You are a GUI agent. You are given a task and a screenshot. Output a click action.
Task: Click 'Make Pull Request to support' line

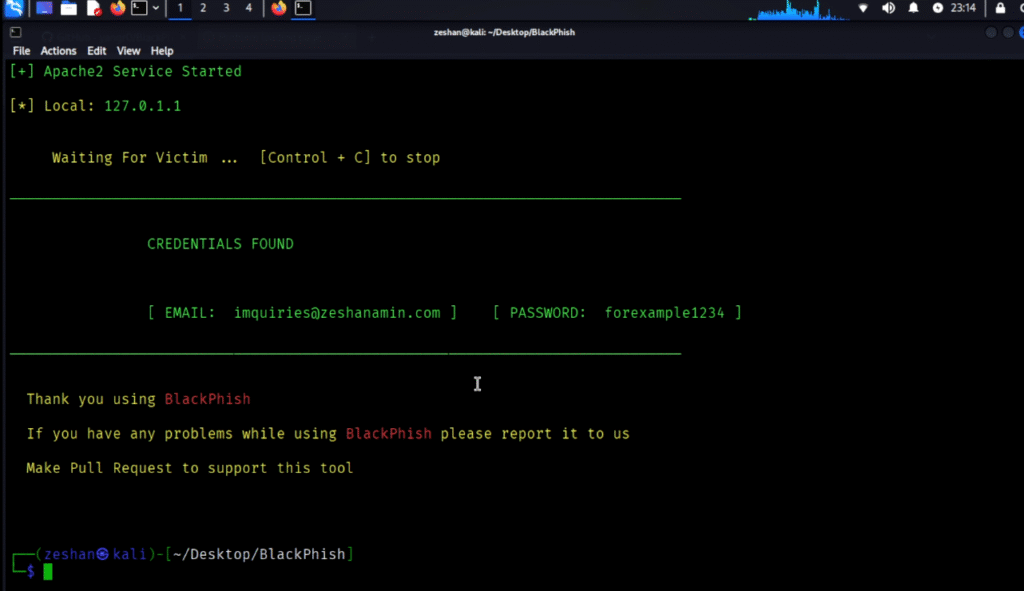pos(189,468)
